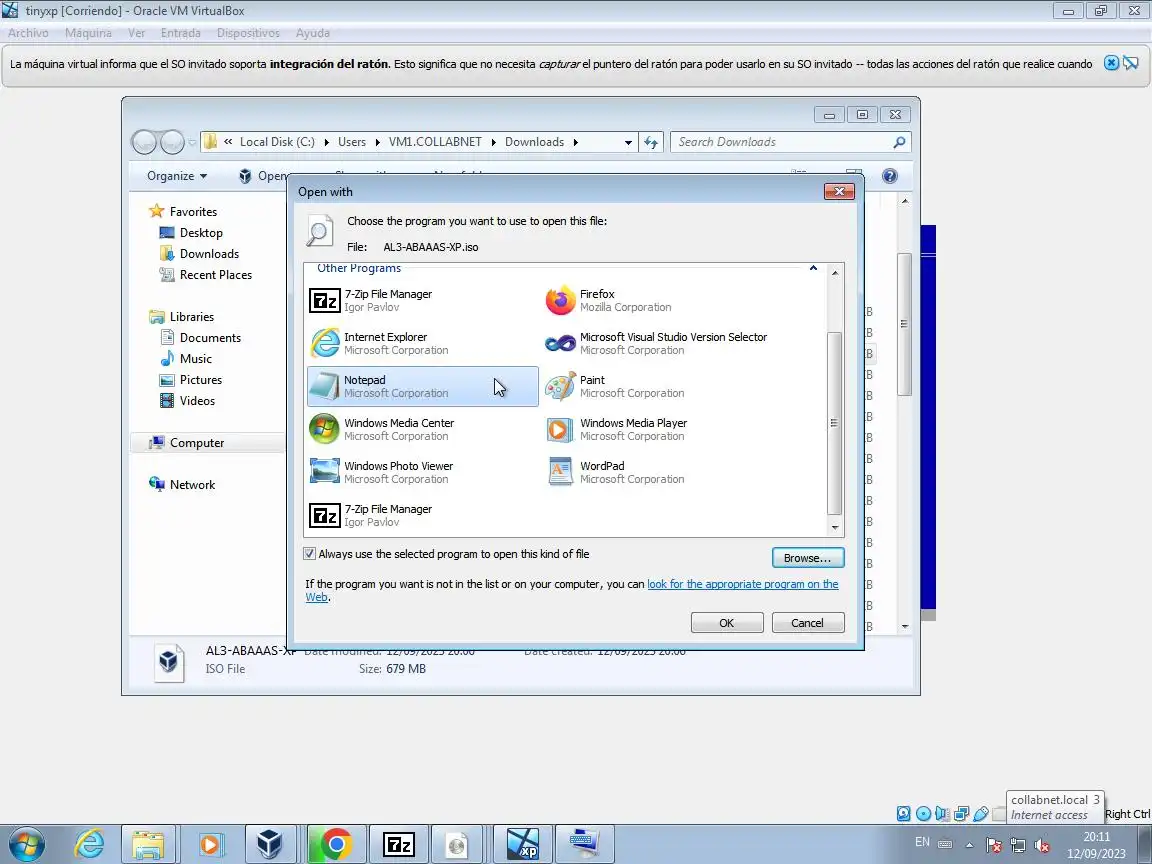
Task: Open Windows Explorer from the taskbar
Action: 148,845
